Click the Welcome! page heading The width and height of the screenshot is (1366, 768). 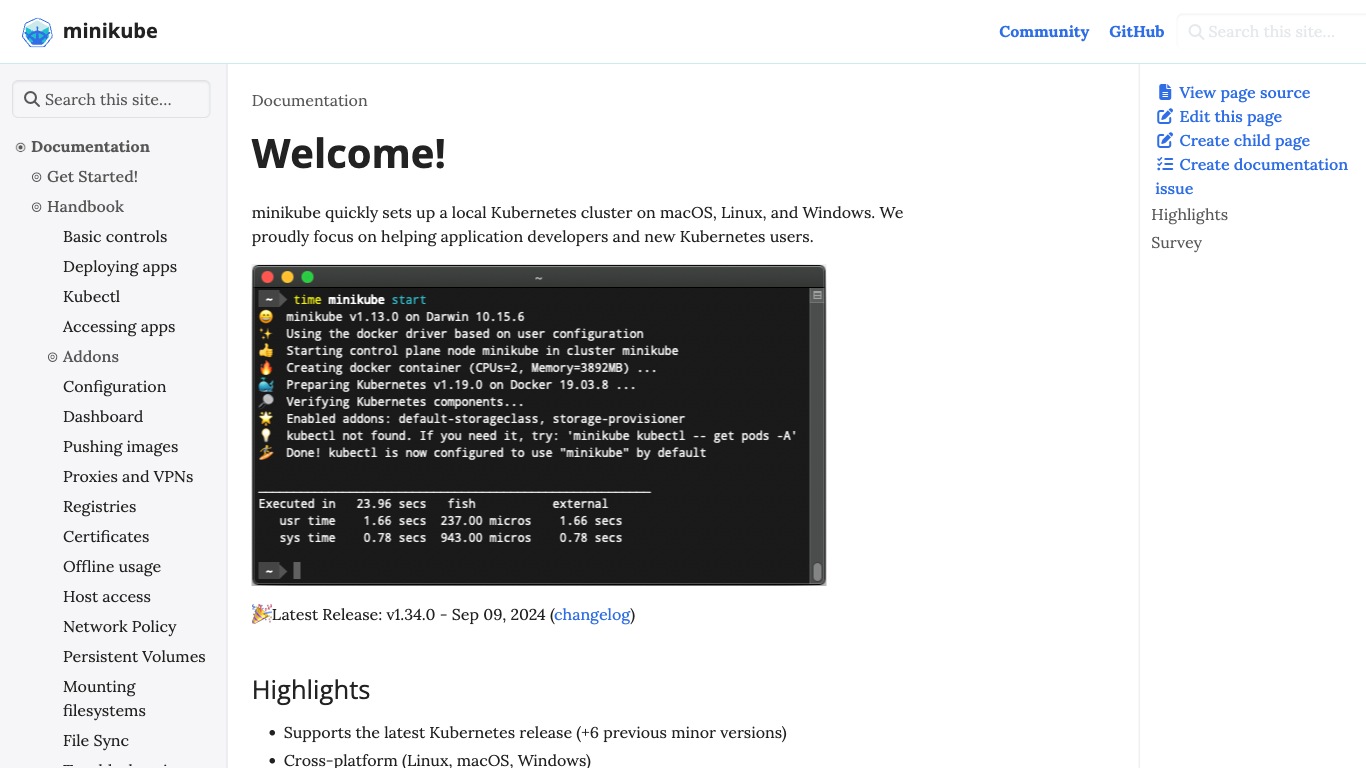coord(348,153)
